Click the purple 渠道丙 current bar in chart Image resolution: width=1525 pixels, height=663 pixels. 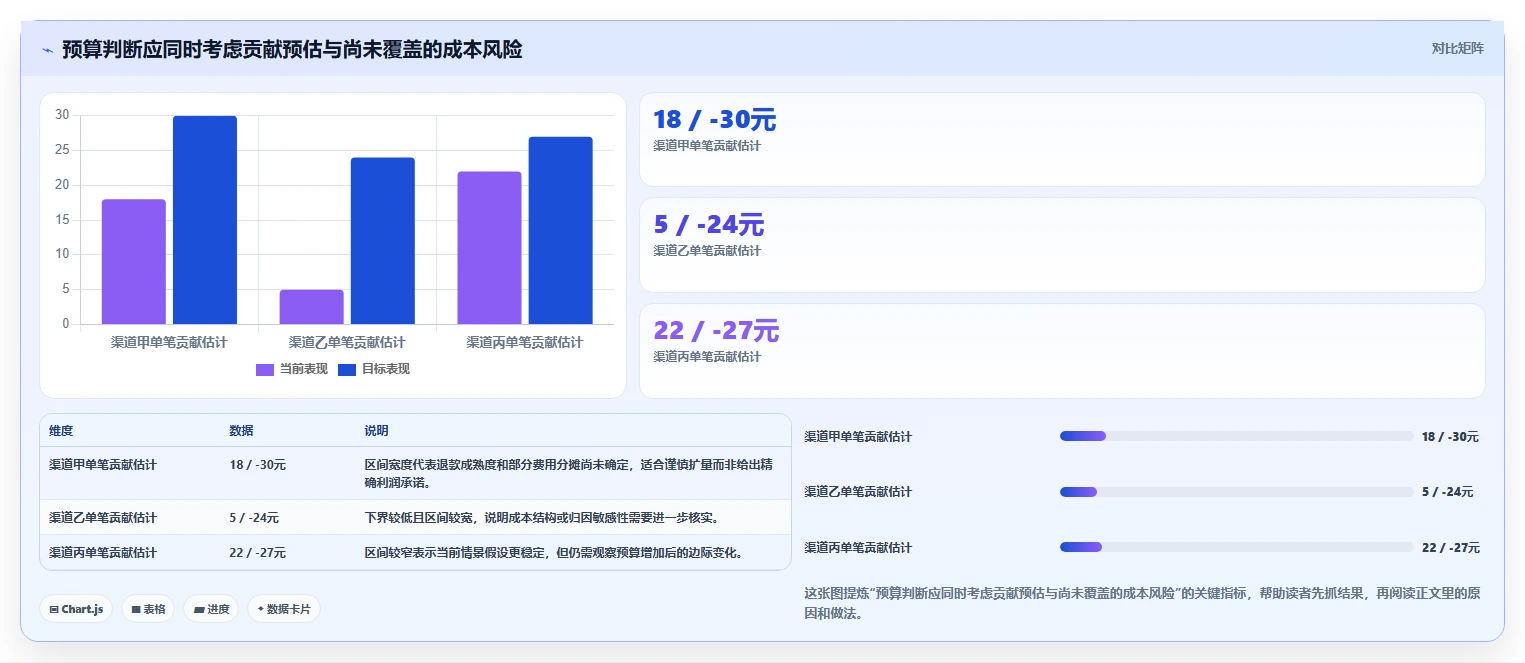[490, 248]
